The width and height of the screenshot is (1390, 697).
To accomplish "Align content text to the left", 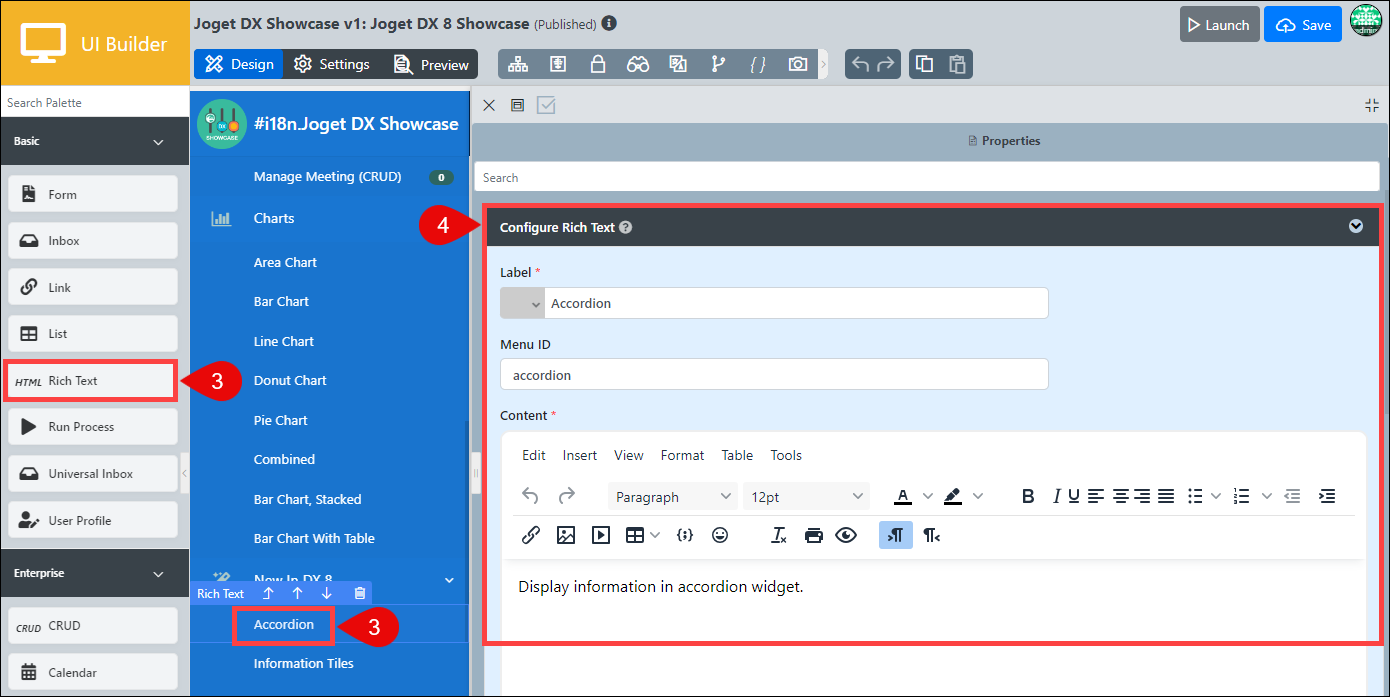I will pos(1097,496).
